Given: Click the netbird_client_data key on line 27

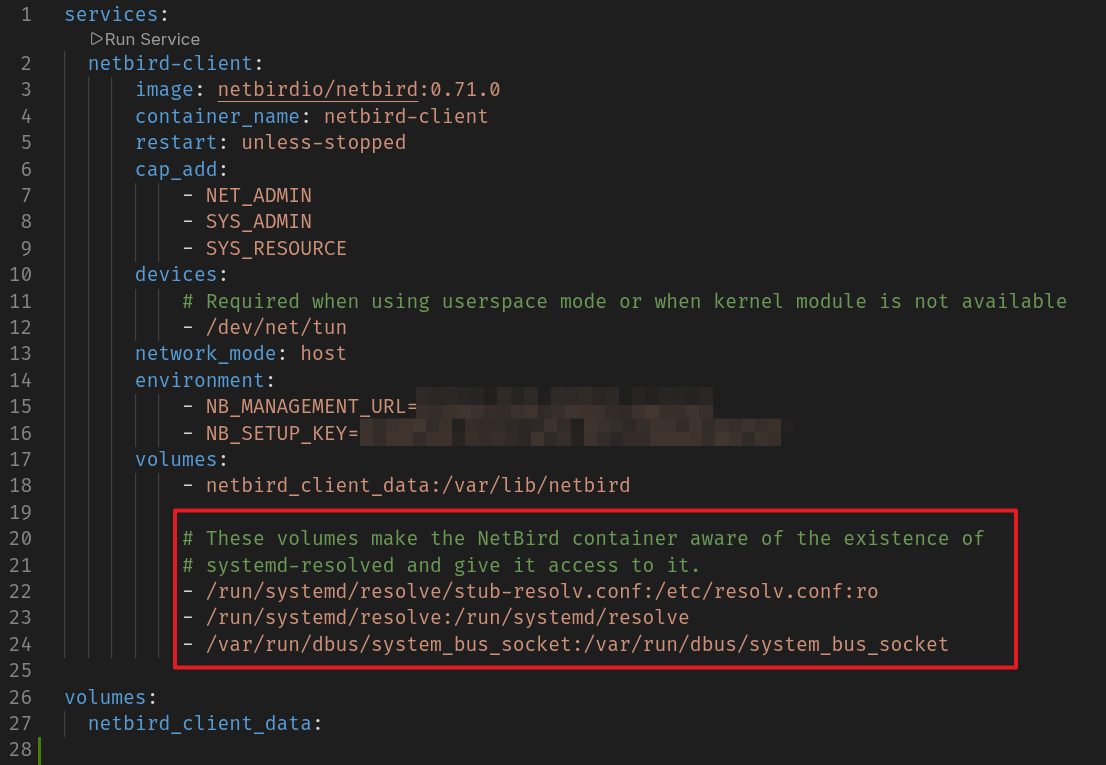Looking at the screenshot, I should (200, 723).
